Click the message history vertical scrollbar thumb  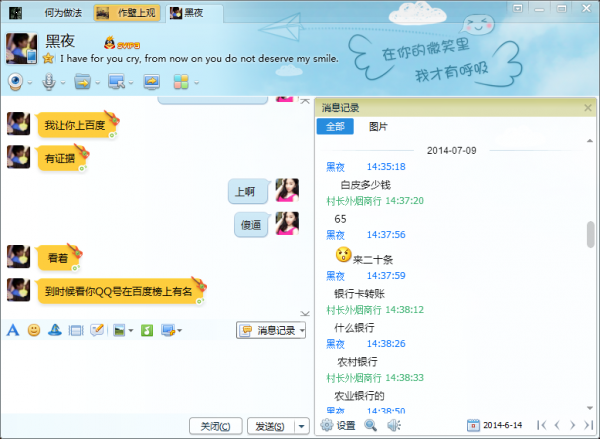tap(590, 234)
